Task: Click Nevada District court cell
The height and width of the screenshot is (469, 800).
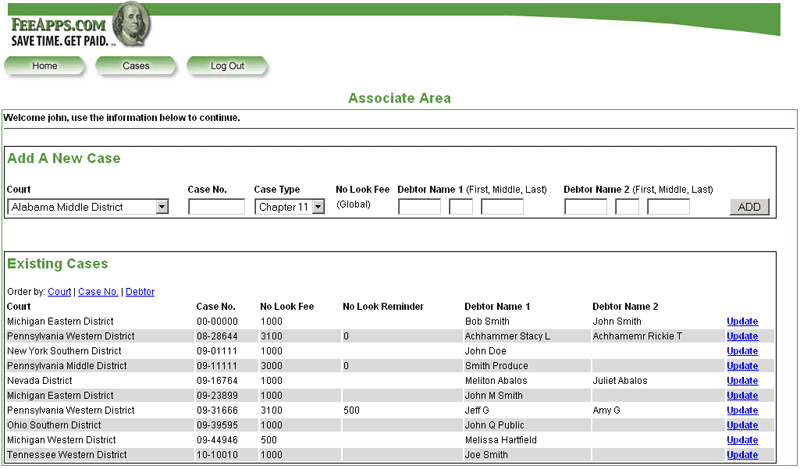Action: (40, 380)
